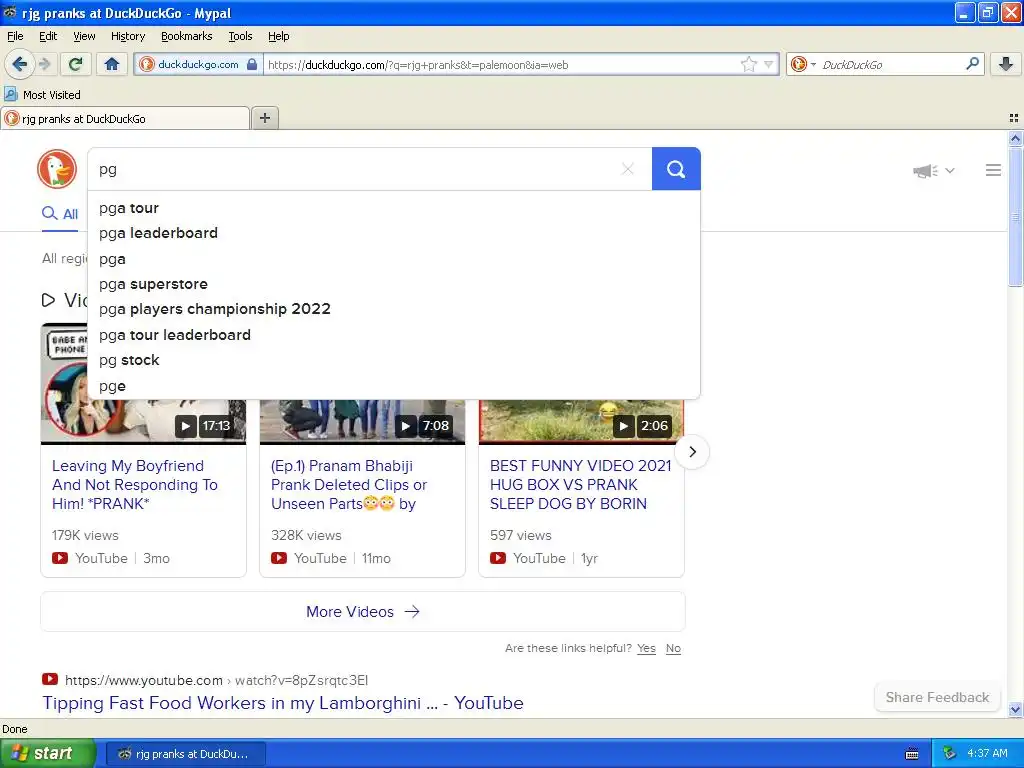Click the scrollbar up arrow
1024x768 pixels.
pos(1015,138)
